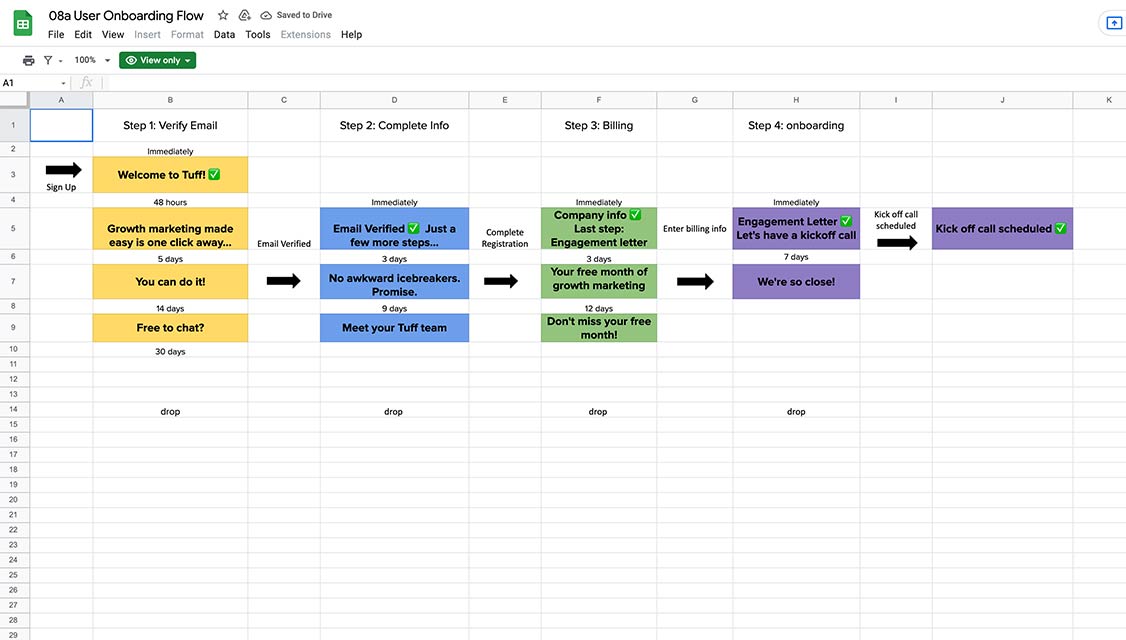This screenshot has width=1126, height=640.
Task: Print the spreadsheet with the printer icon
Action: pyautogui.click(x=29, y=60)
